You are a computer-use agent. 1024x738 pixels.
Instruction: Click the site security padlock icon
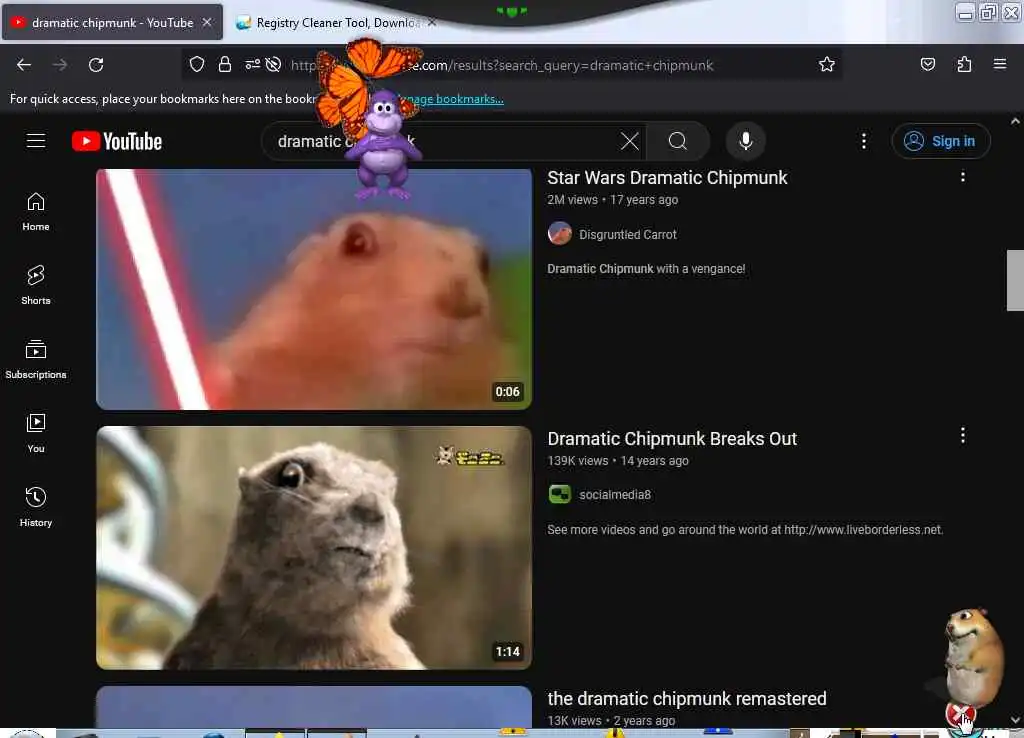point(225,64)
